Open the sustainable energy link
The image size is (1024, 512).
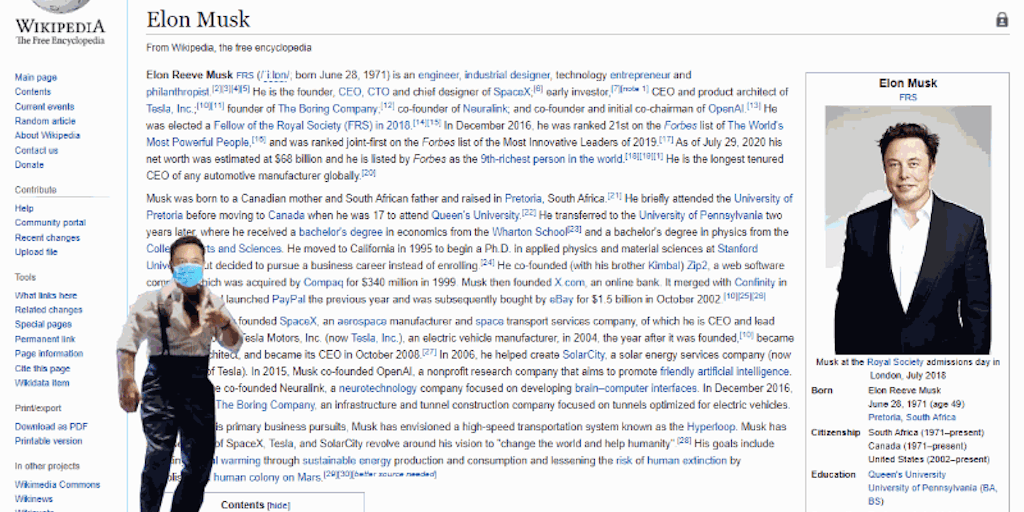[x=346, y=460]
